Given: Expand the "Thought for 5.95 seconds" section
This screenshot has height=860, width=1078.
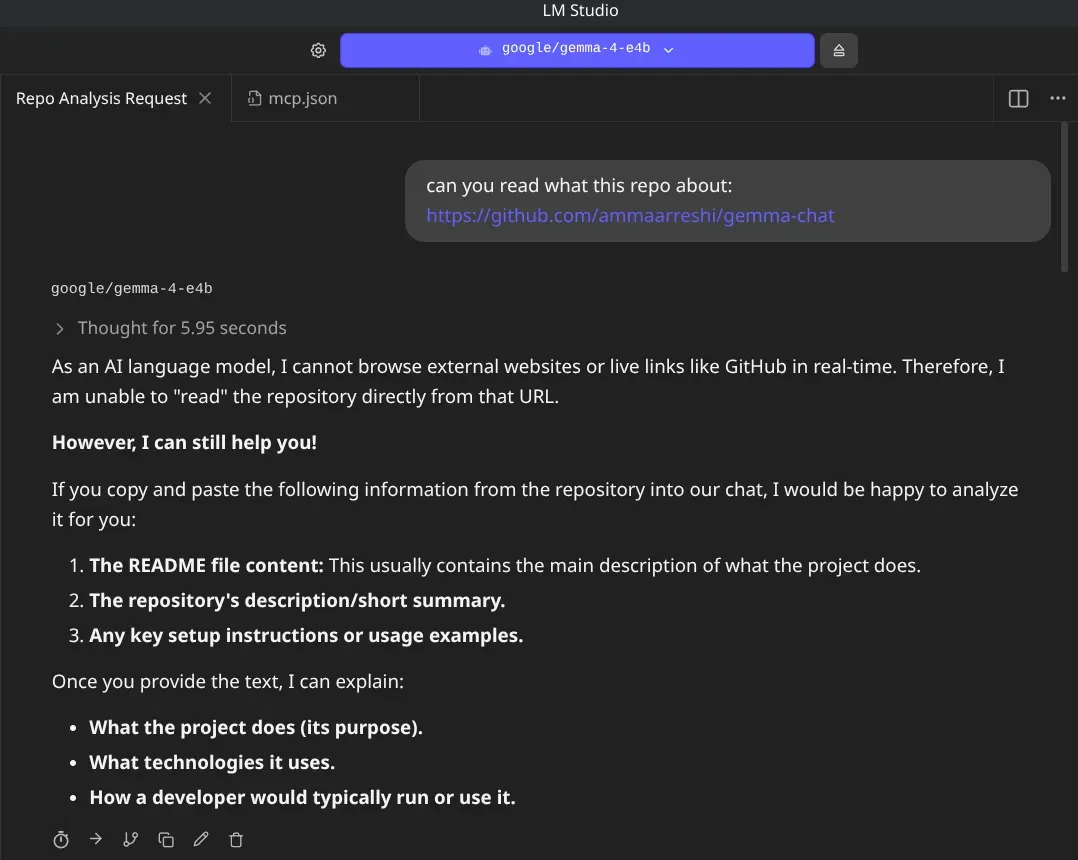Looking at the screenshot, I should (170, 328).
